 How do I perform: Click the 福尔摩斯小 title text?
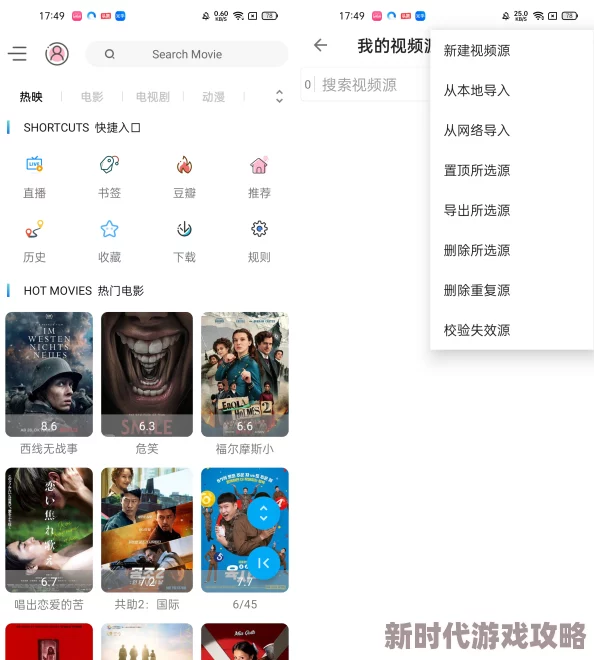[x=245, y=449]
